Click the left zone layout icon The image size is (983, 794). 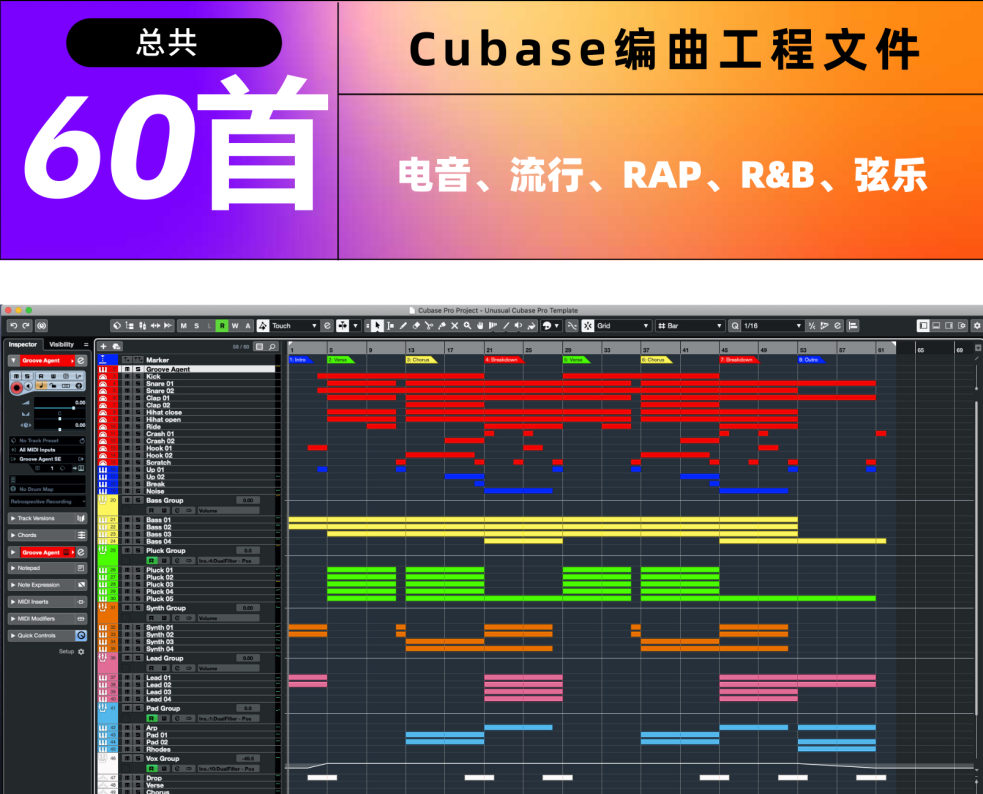pos(923,326)
